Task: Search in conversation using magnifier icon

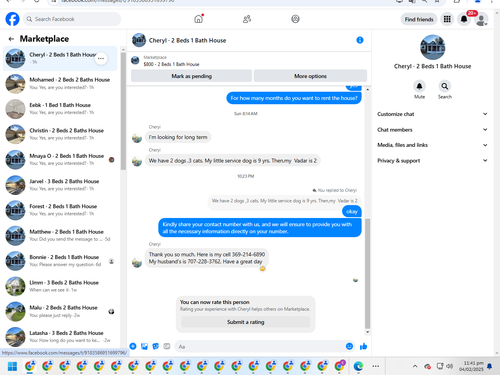Action: pyautogui.click(x=445, y=86)
